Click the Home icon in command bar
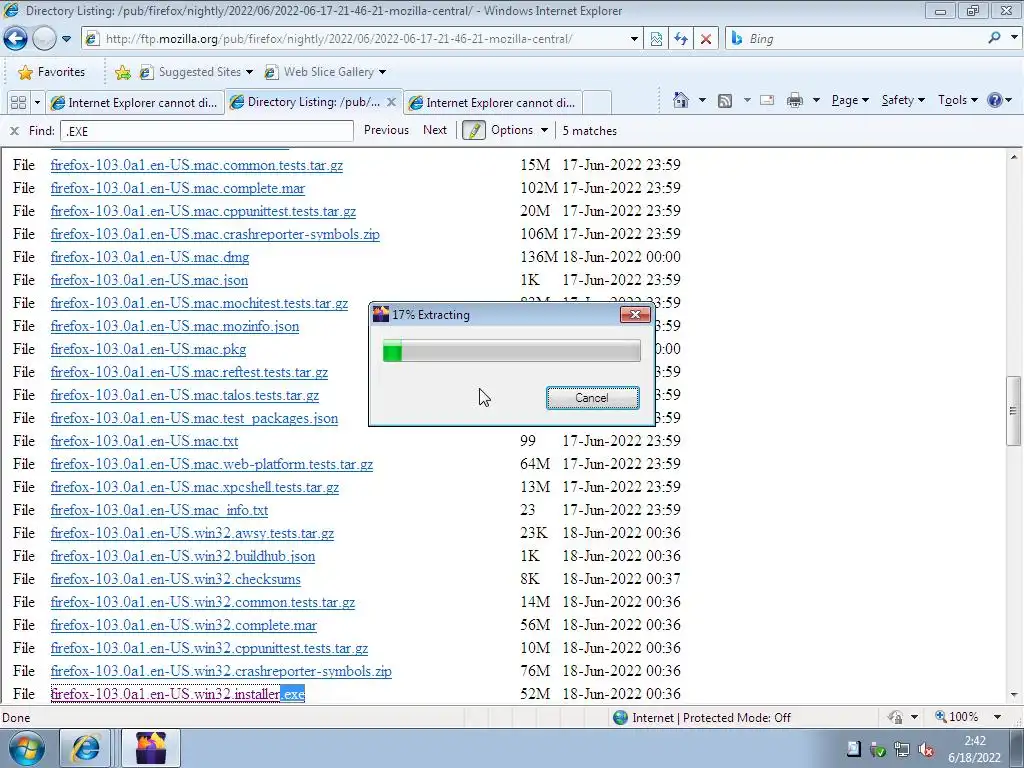Screen dimensions: 1024x768 coord(680,100)
